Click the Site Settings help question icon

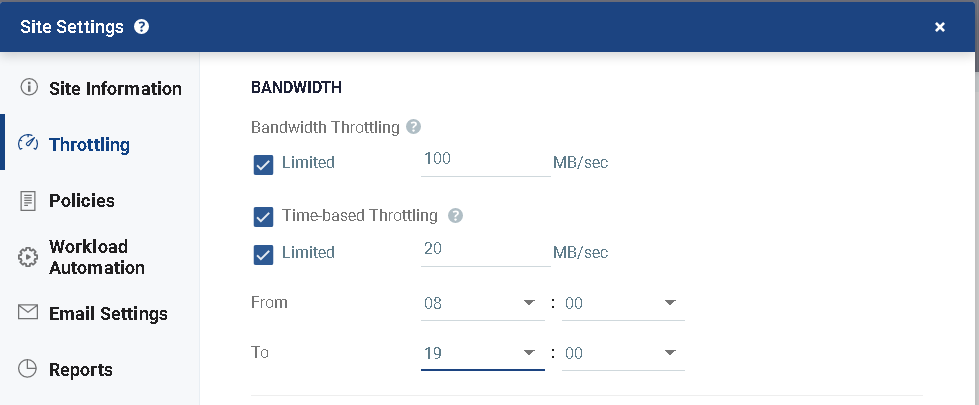(x=142, y=27)
